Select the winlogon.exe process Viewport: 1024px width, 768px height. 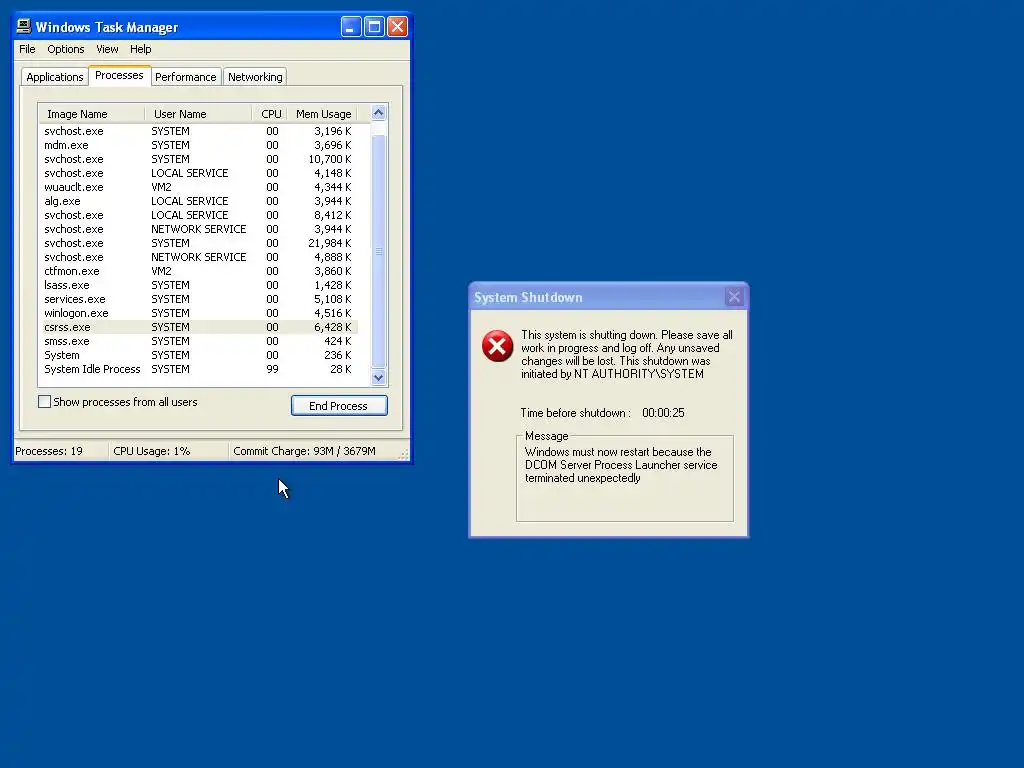point(199,313)
